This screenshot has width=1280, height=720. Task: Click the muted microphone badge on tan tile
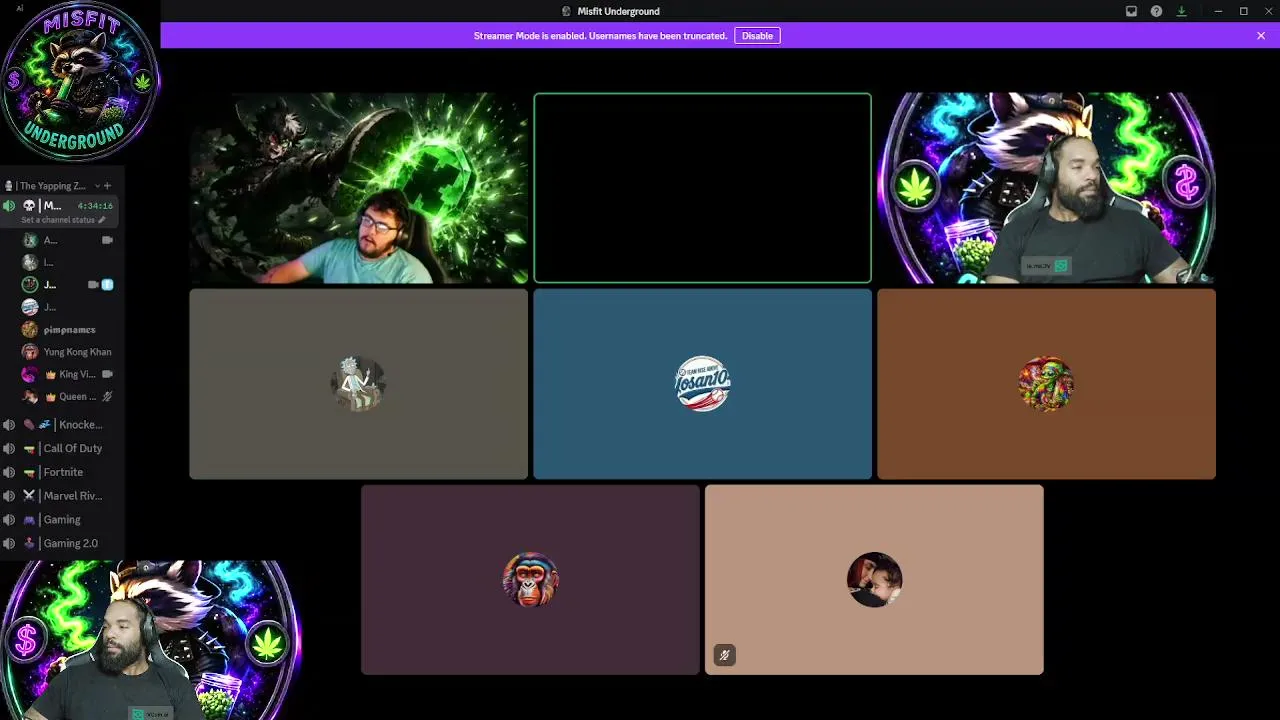pyautogui.click(x=725, y=656)
